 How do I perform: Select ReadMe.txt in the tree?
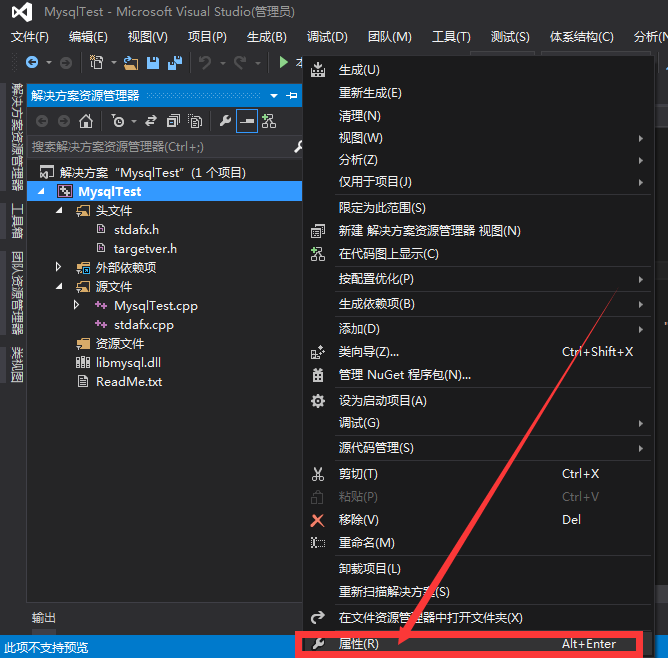[x=129, y=382]
